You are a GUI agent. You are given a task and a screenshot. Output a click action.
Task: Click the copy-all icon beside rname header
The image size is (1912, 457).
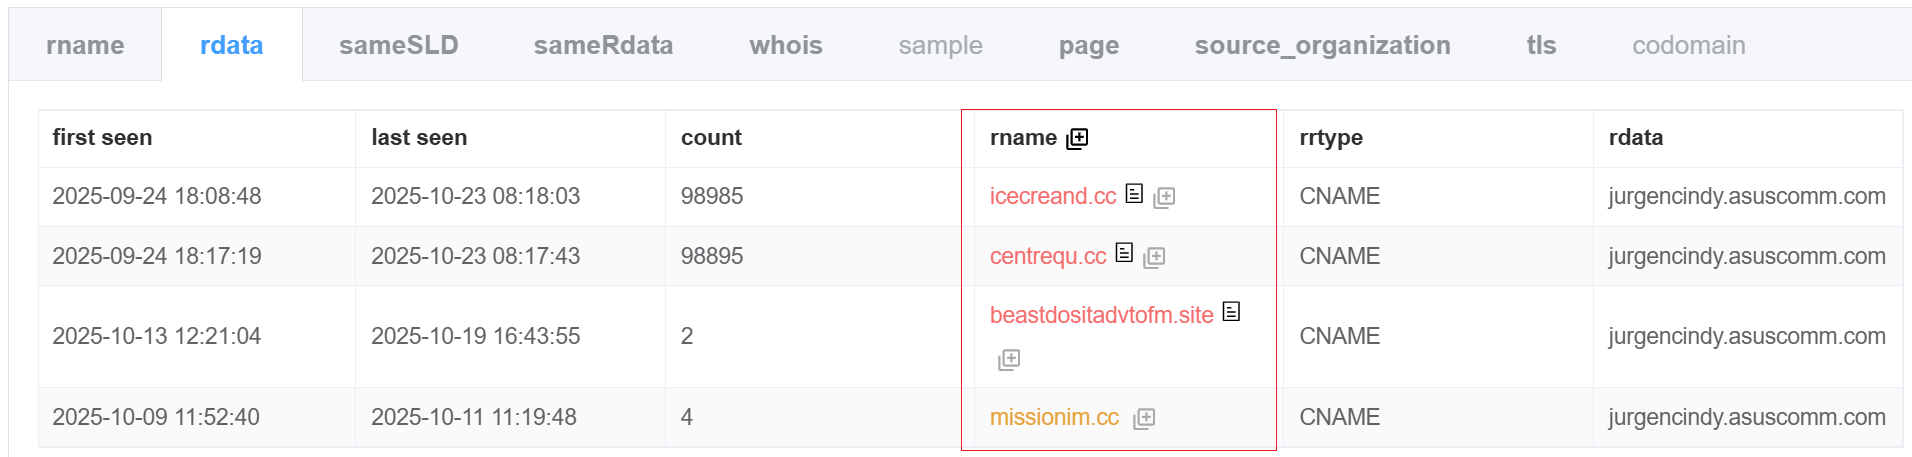tap(1077, 139)
